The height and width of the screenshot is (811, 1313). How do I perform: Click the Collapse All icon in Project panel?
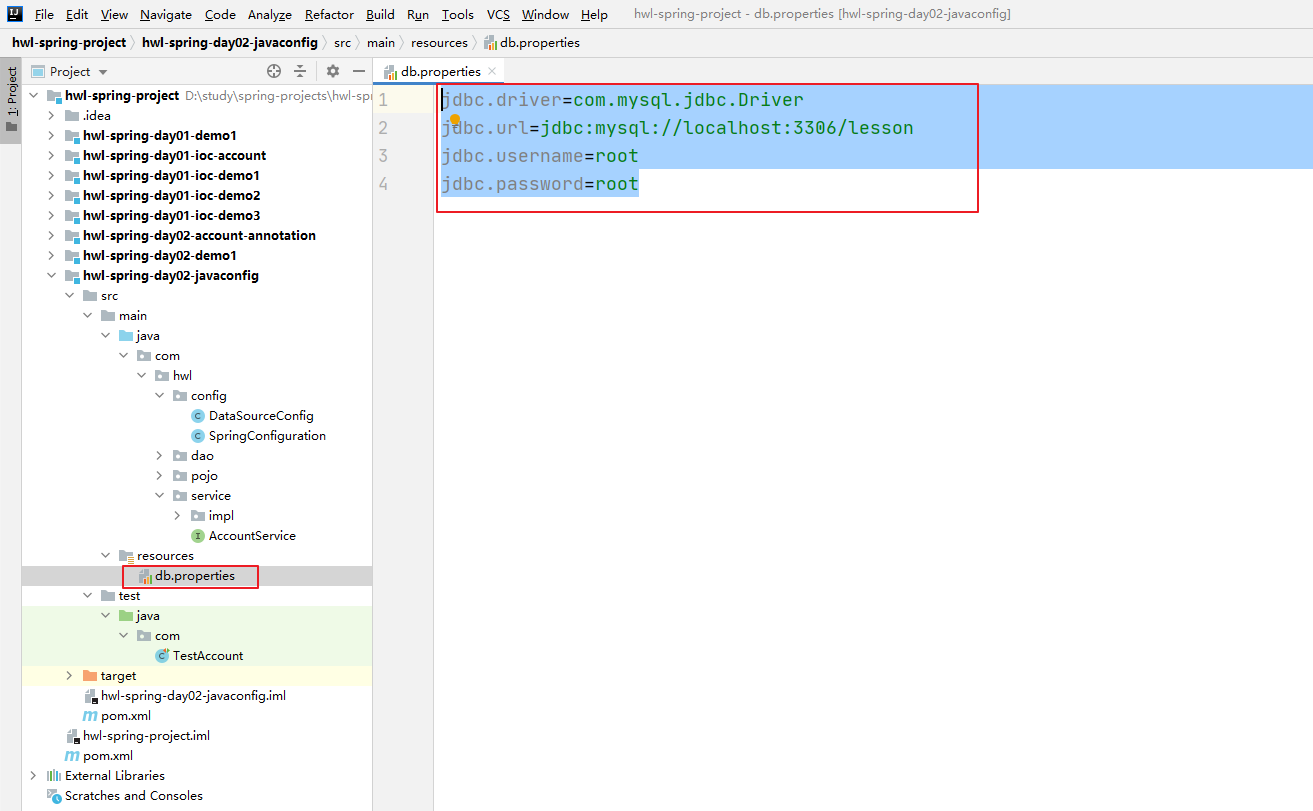[x=300, y=71]
